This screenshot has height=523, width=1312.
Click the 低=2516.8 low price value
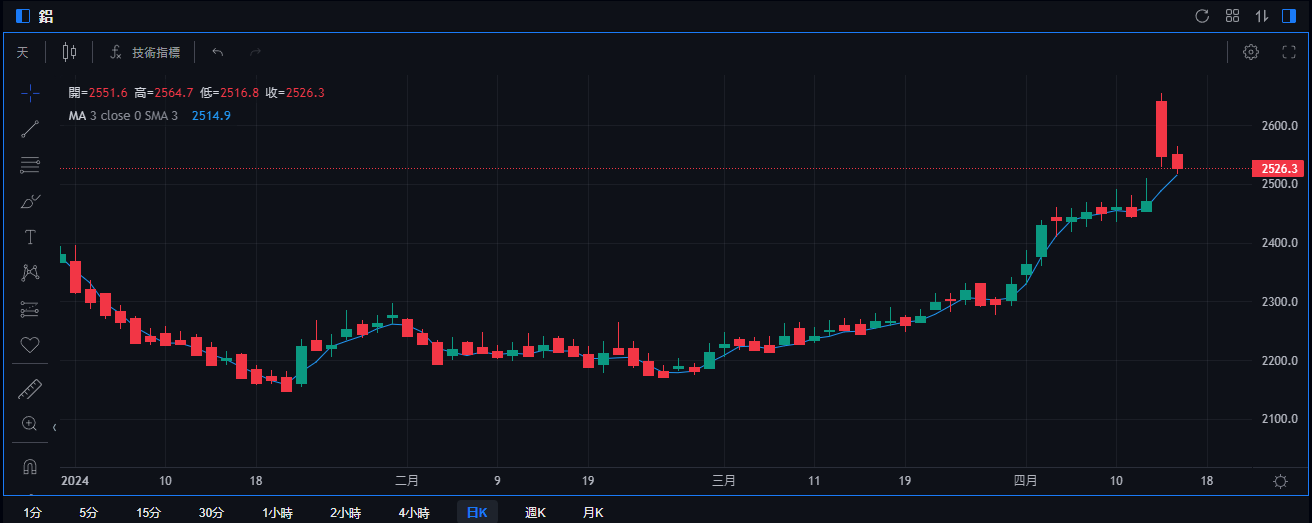[x=230, y=93]
